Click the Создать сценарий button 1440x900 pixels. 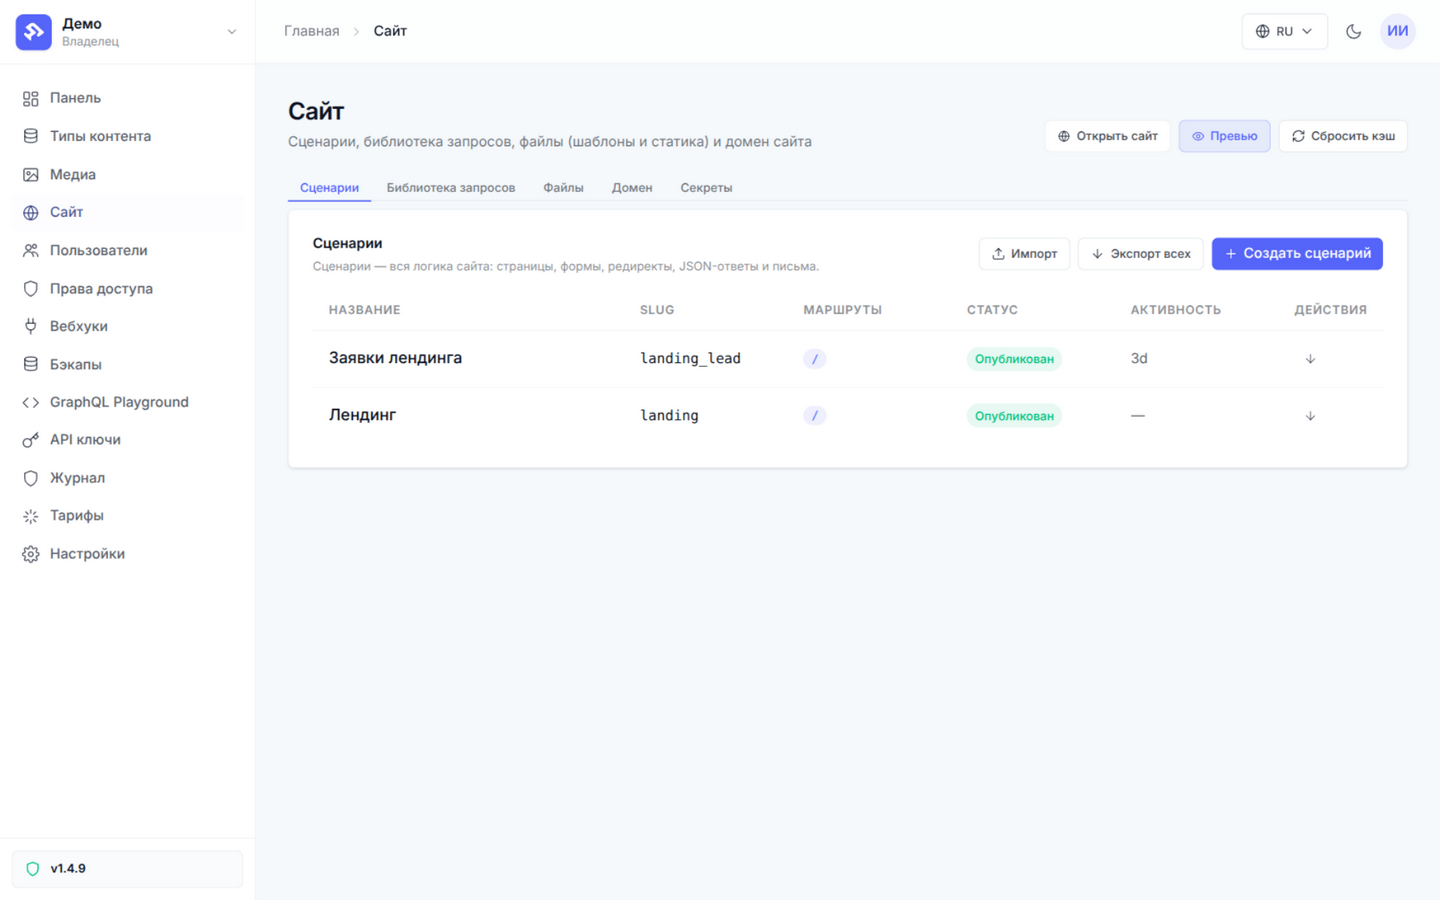[1297, 254]
